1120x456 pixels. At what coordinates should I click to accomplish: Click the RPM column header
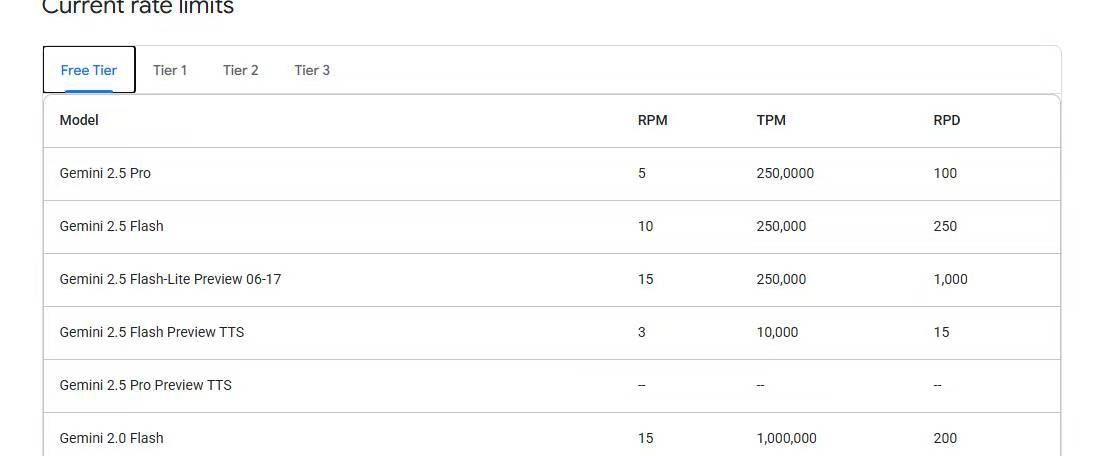(x=652, y=120)
